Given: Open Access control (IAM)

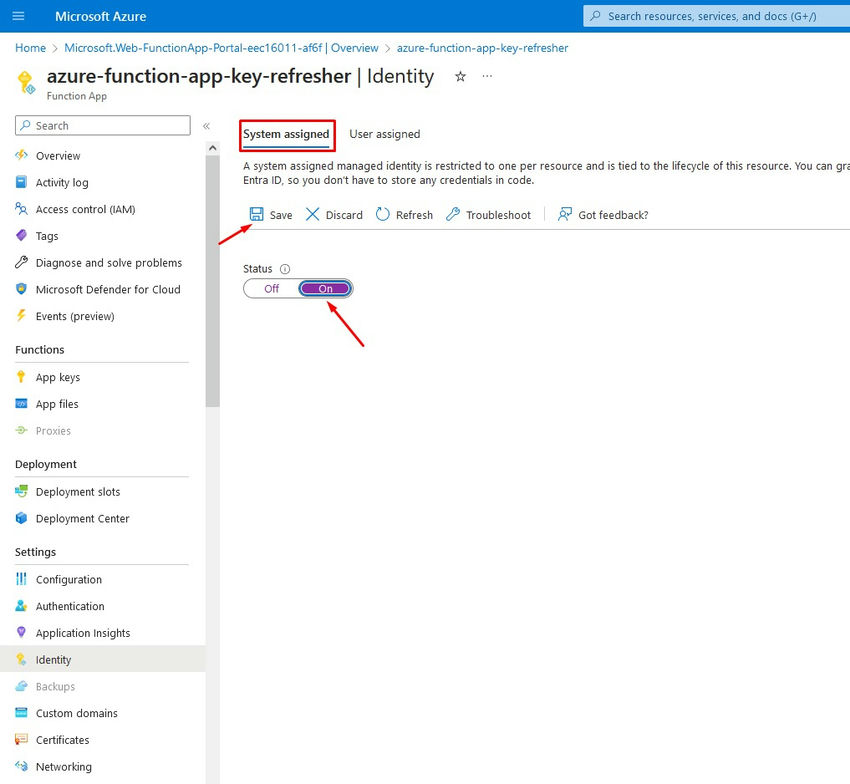Looking at the screenshot, I should (x=88, y=209).
